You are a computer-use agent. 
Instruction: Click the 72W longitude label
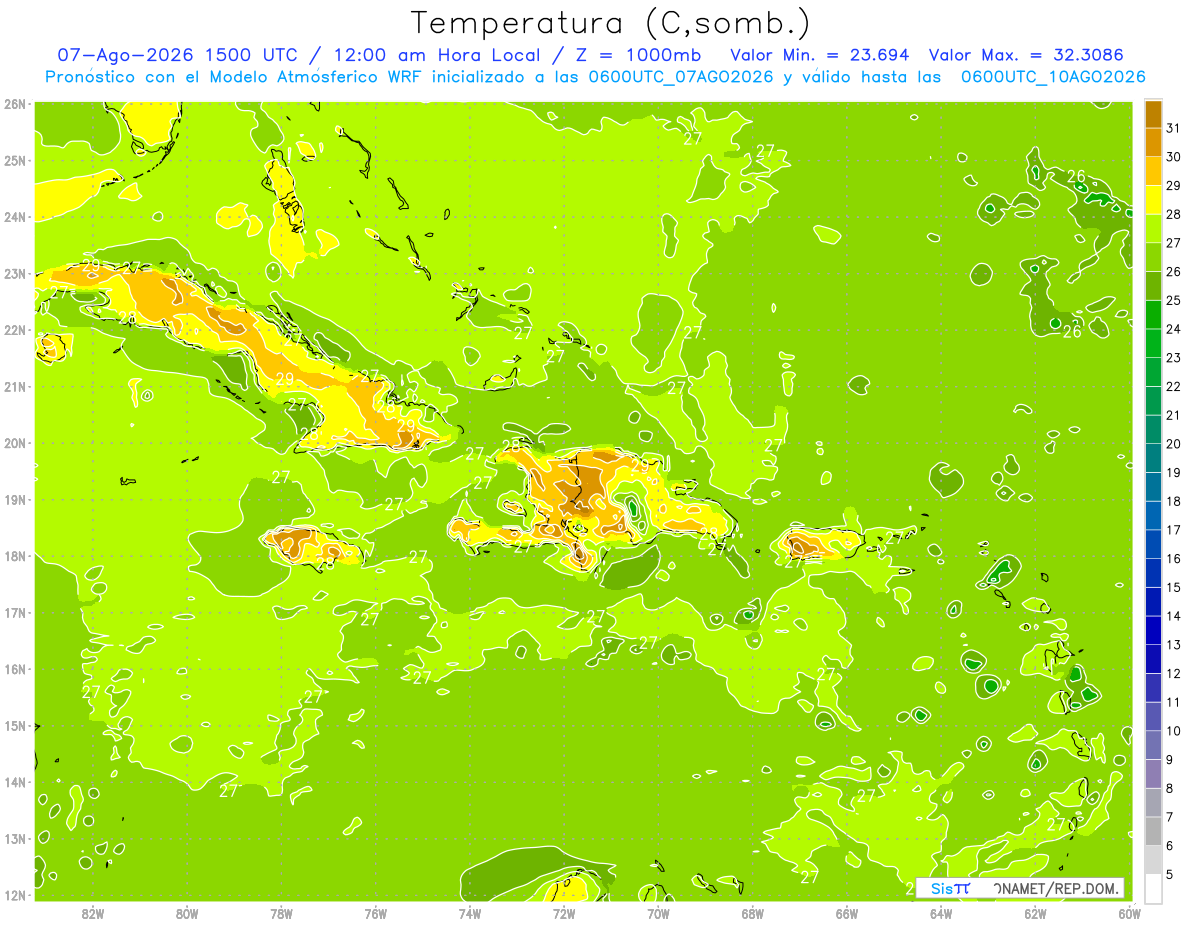(x=564, y=913)
